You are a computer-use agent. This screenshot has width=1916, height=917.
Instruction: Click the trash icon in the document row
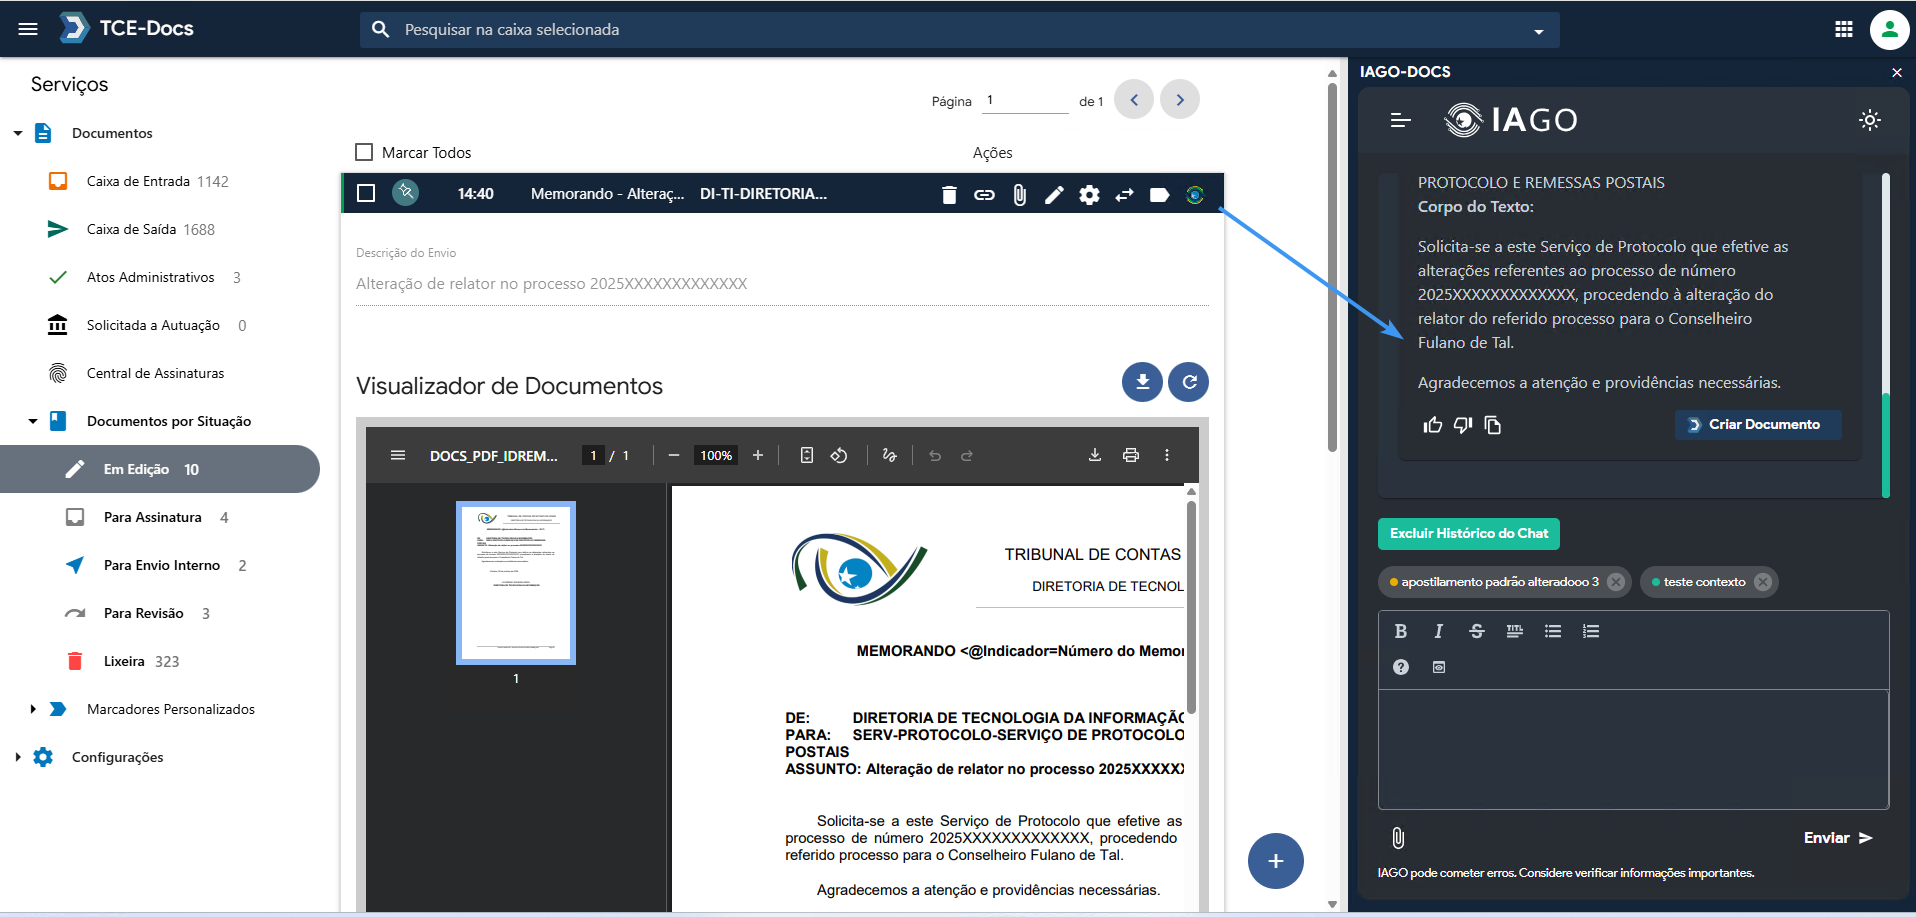(x=949, y=195)
